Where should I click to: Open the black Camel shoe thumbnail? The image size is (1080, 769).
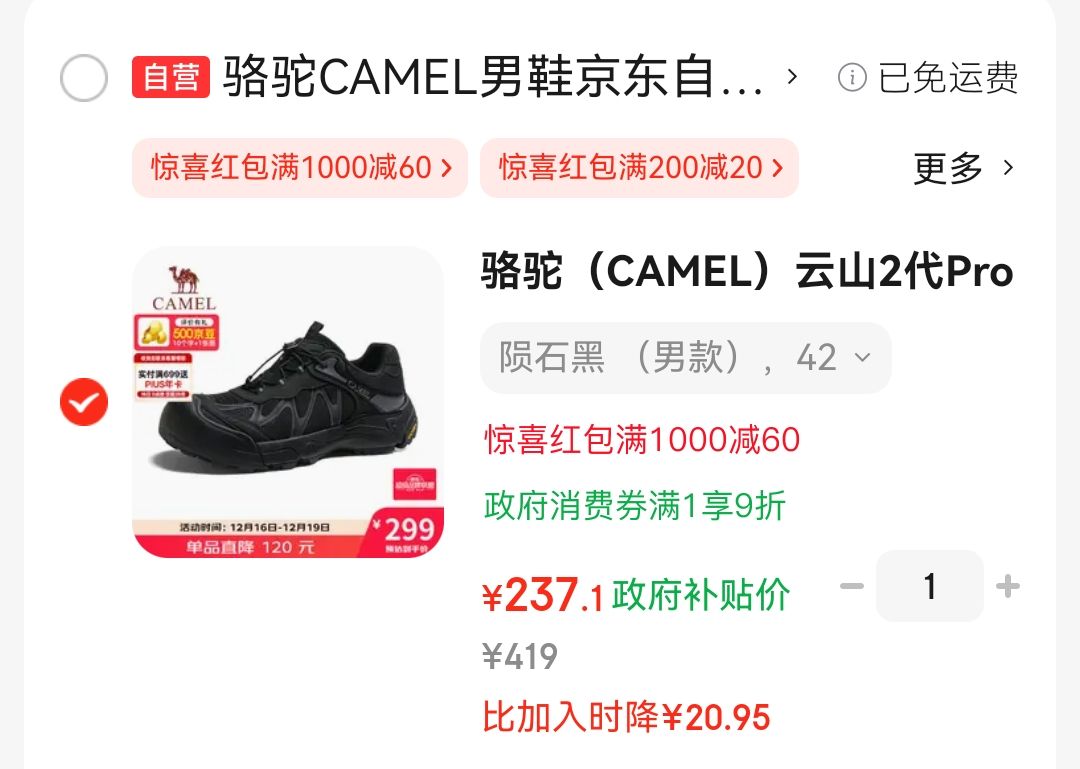288,402
